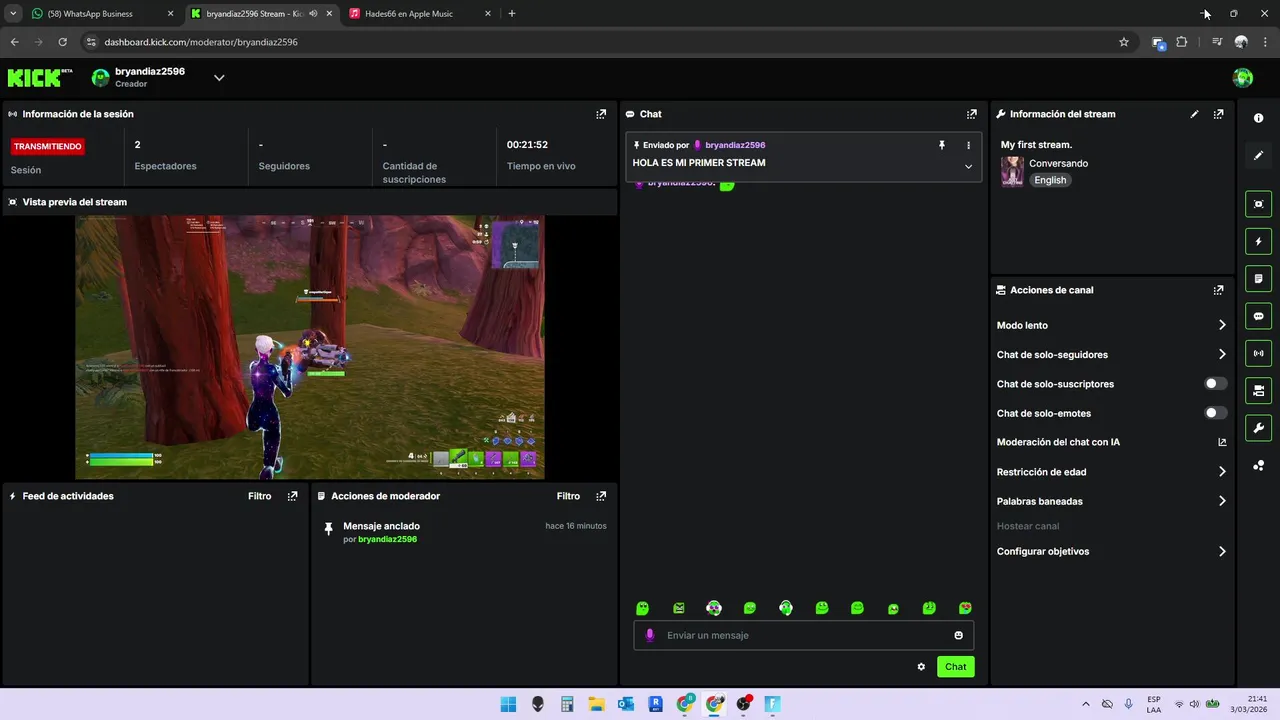Screen dimensions: 1280x720
Task: Reload the page
Action: 62,42
